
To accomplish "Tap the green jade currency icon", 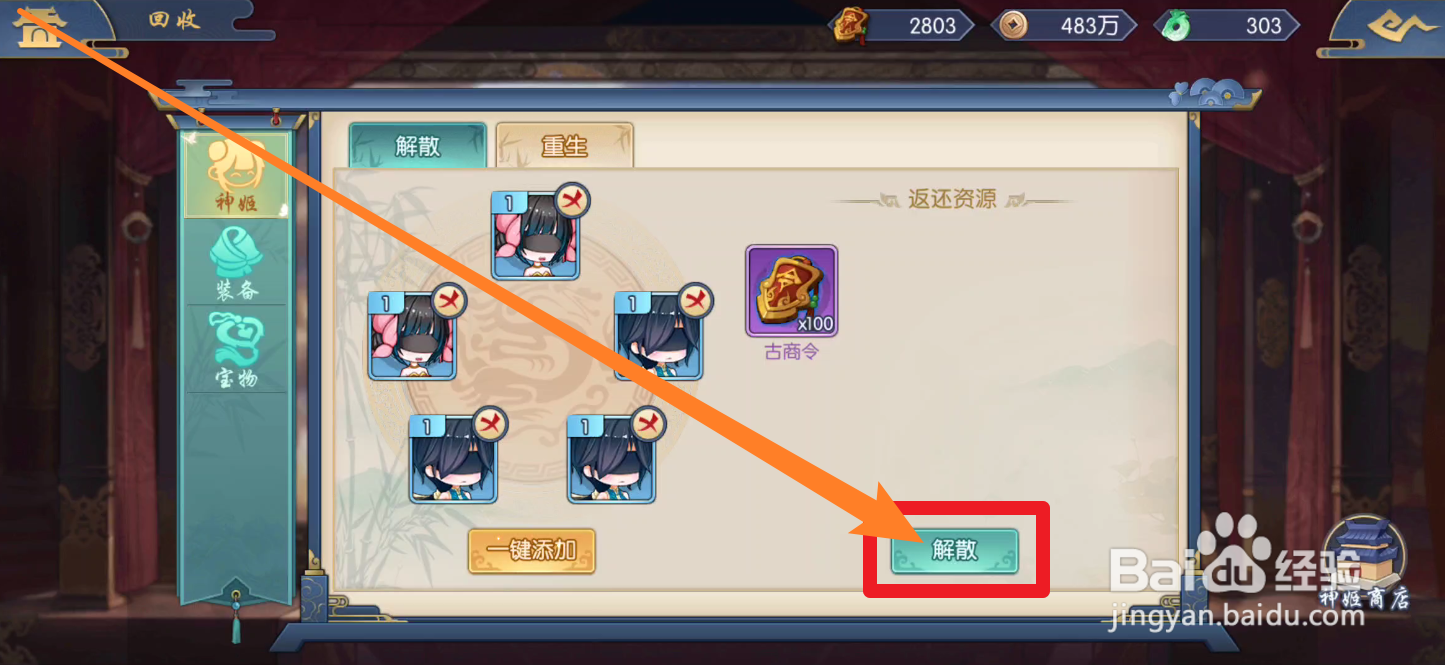I will point(1171,25).
